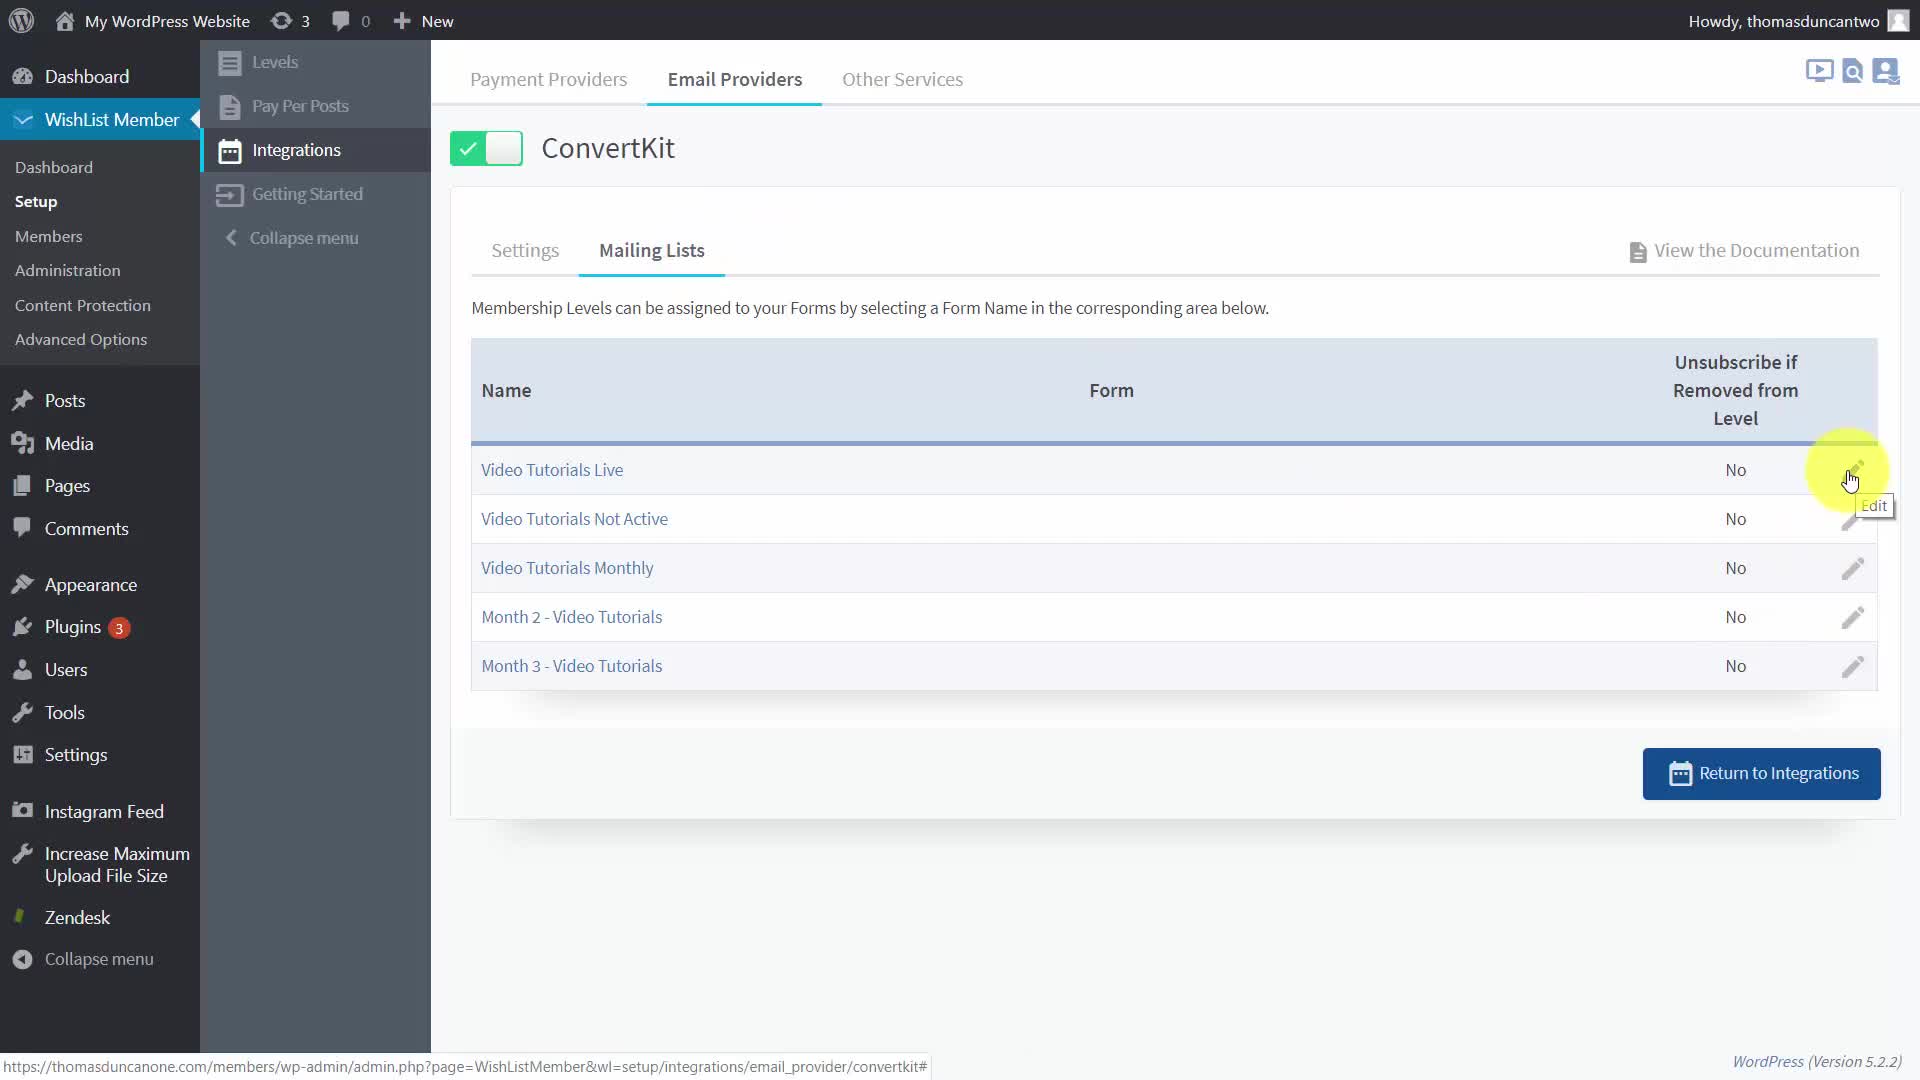Open WishList Member Dashboard submenu link
1920x1080 pixels.
54,168
